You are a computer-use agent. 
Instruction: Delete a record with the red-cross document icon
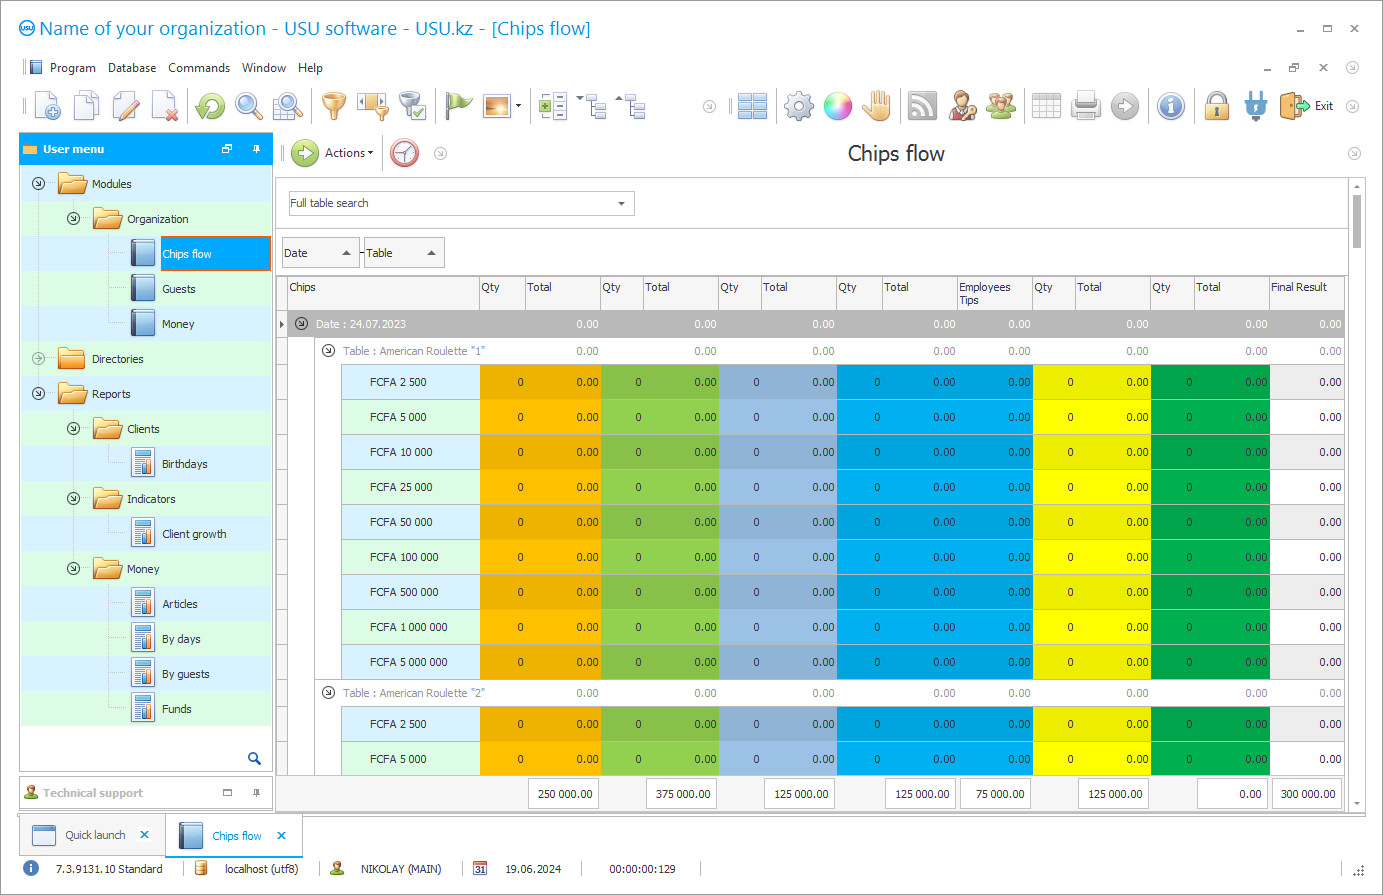[x=163, y=105]
